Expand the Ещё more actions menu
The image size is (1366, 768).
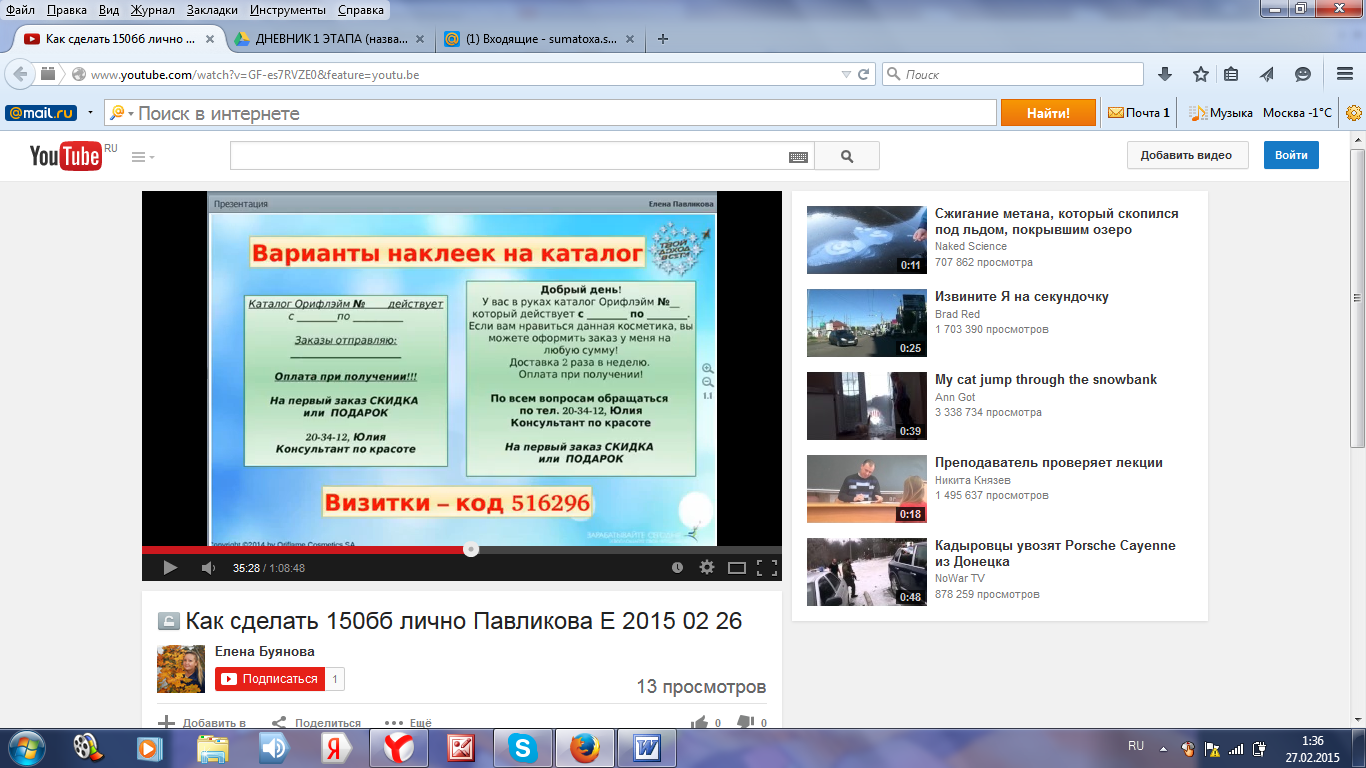point(408,723)
